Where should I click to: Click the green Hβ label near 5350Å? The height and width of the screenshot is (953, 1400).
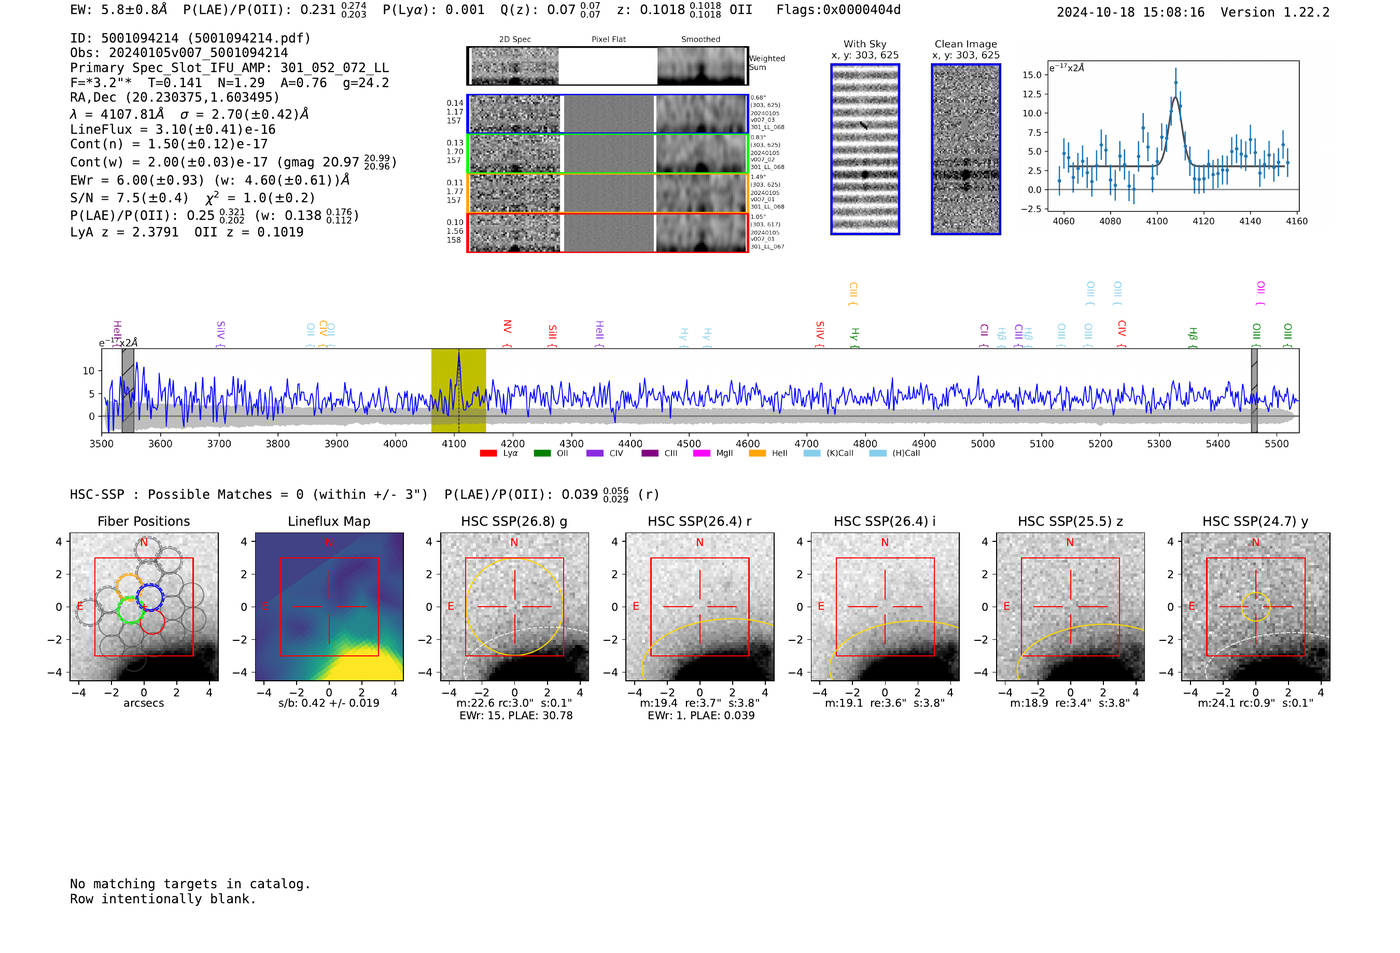click(x=1192, y=335)
